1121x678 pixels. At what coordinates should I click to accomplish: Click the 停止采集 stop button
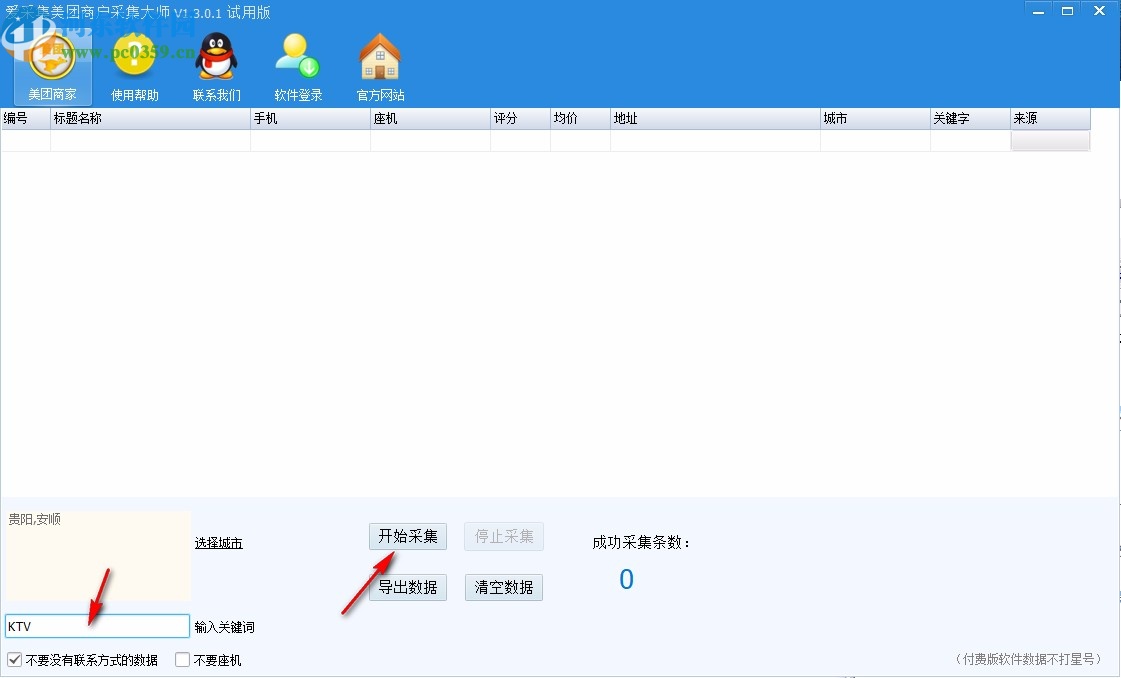[x=503, y=536]
